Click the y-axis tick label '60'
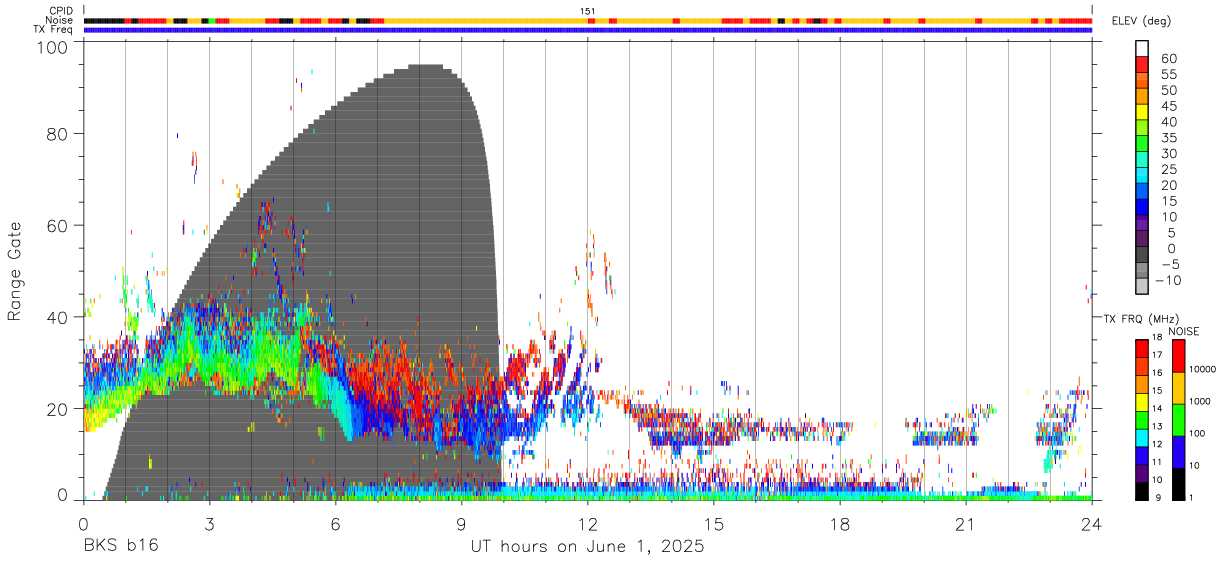This screenshot has height=567, width=1228. click(x=59, y=225)
